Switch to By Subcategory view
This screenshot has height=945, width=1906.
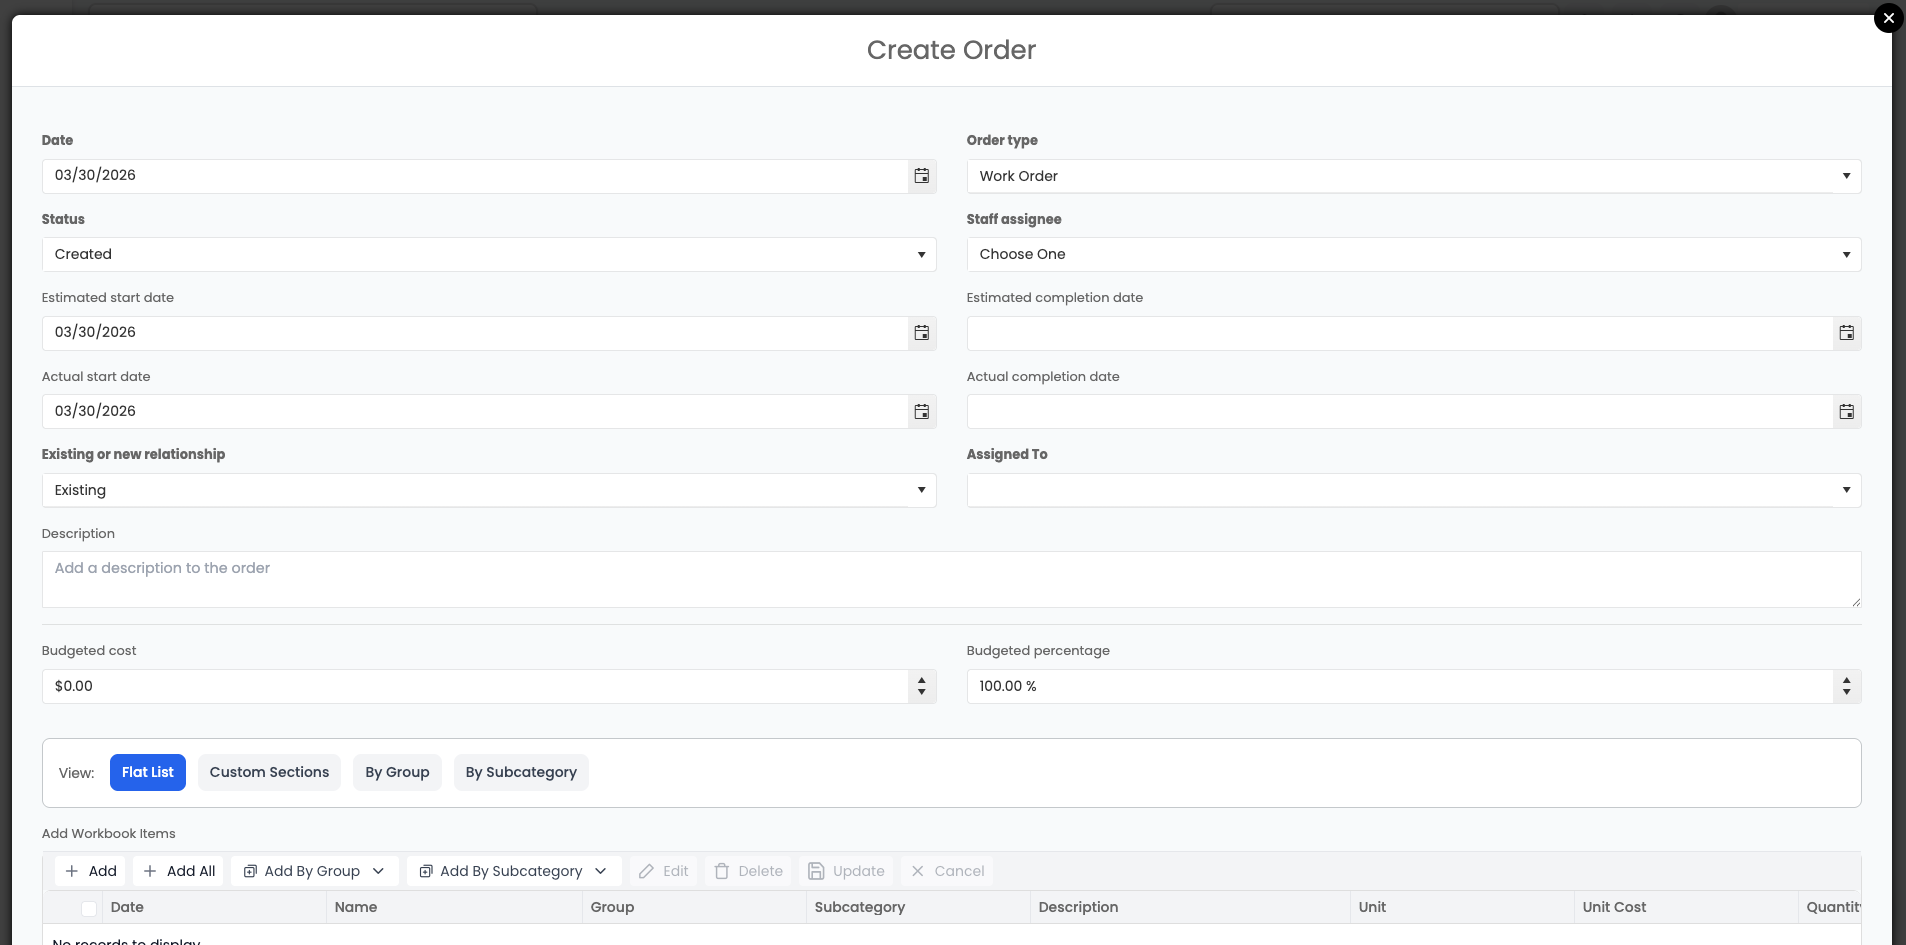click(521, 772)
